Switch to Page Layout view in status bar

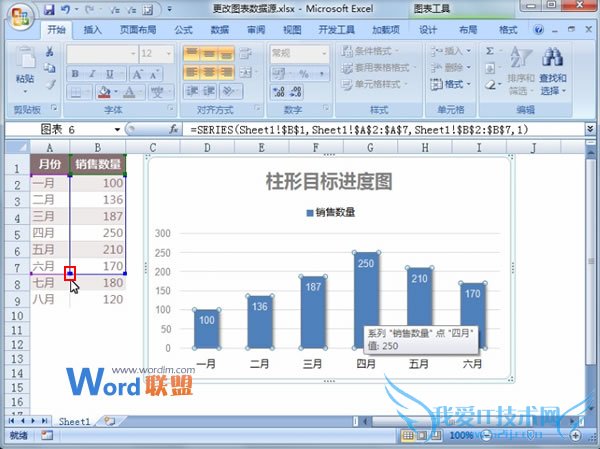pyautogui.click(x=421, y=435)
